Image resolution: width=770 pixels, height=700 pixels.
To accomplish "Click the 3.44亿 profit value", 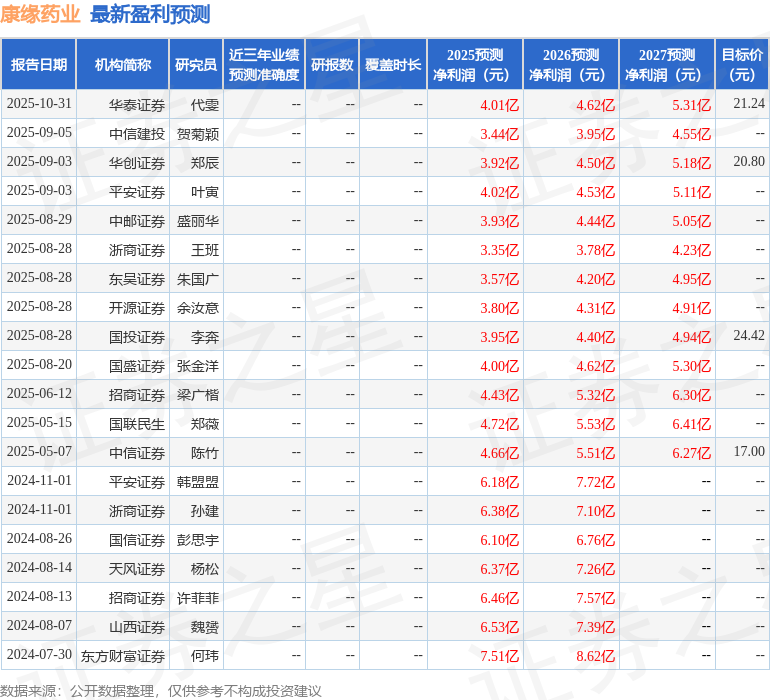I will [x=499, y=134].
